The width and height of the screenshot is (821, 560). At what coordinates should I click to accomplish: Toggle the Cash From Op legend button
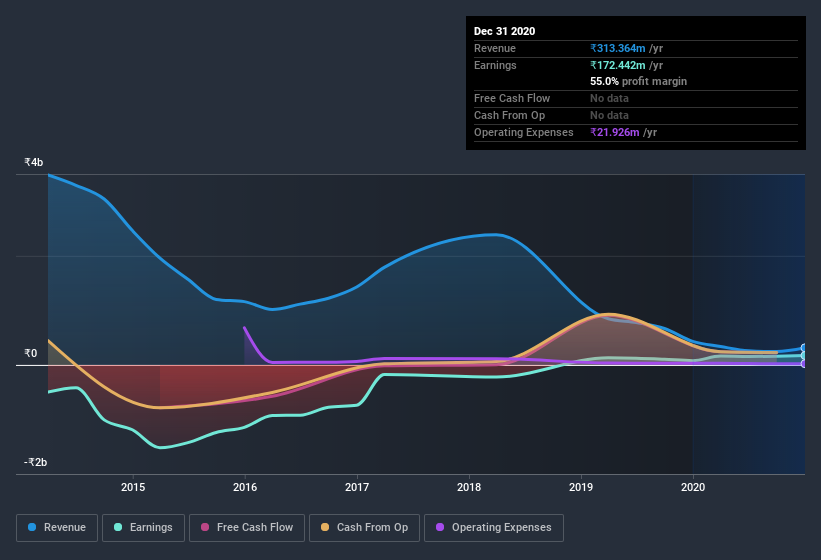(364, 528)
